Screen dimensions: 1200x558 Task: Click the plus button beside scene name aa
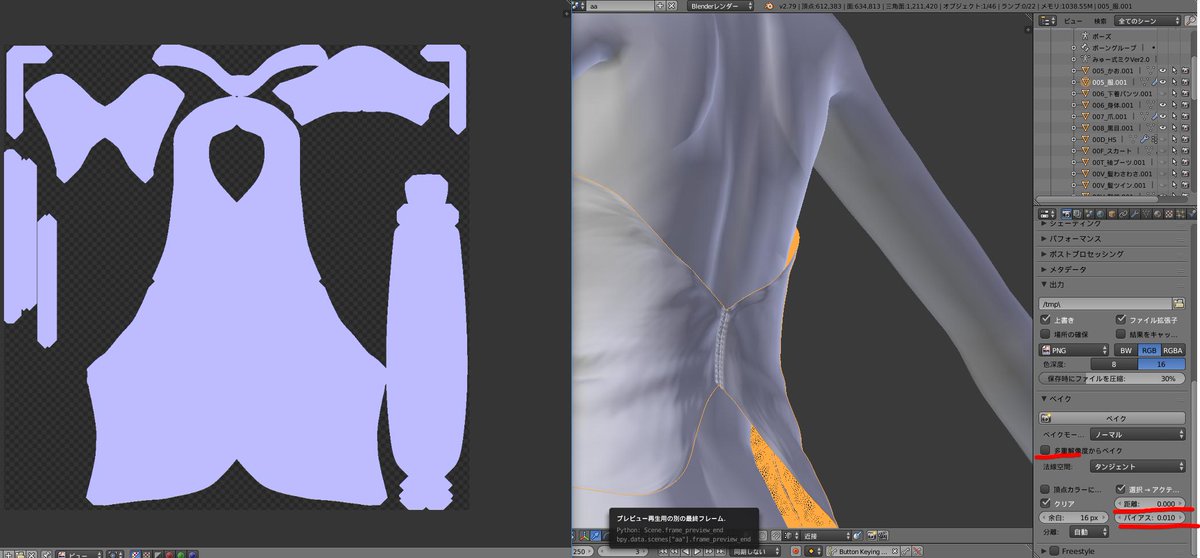659,6
